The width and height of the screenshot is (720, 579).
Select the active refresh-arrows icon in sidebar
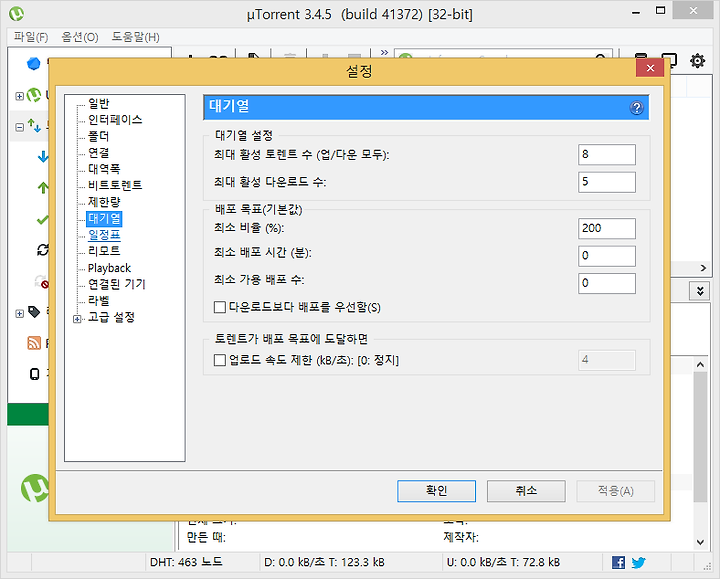coord(43,250)
